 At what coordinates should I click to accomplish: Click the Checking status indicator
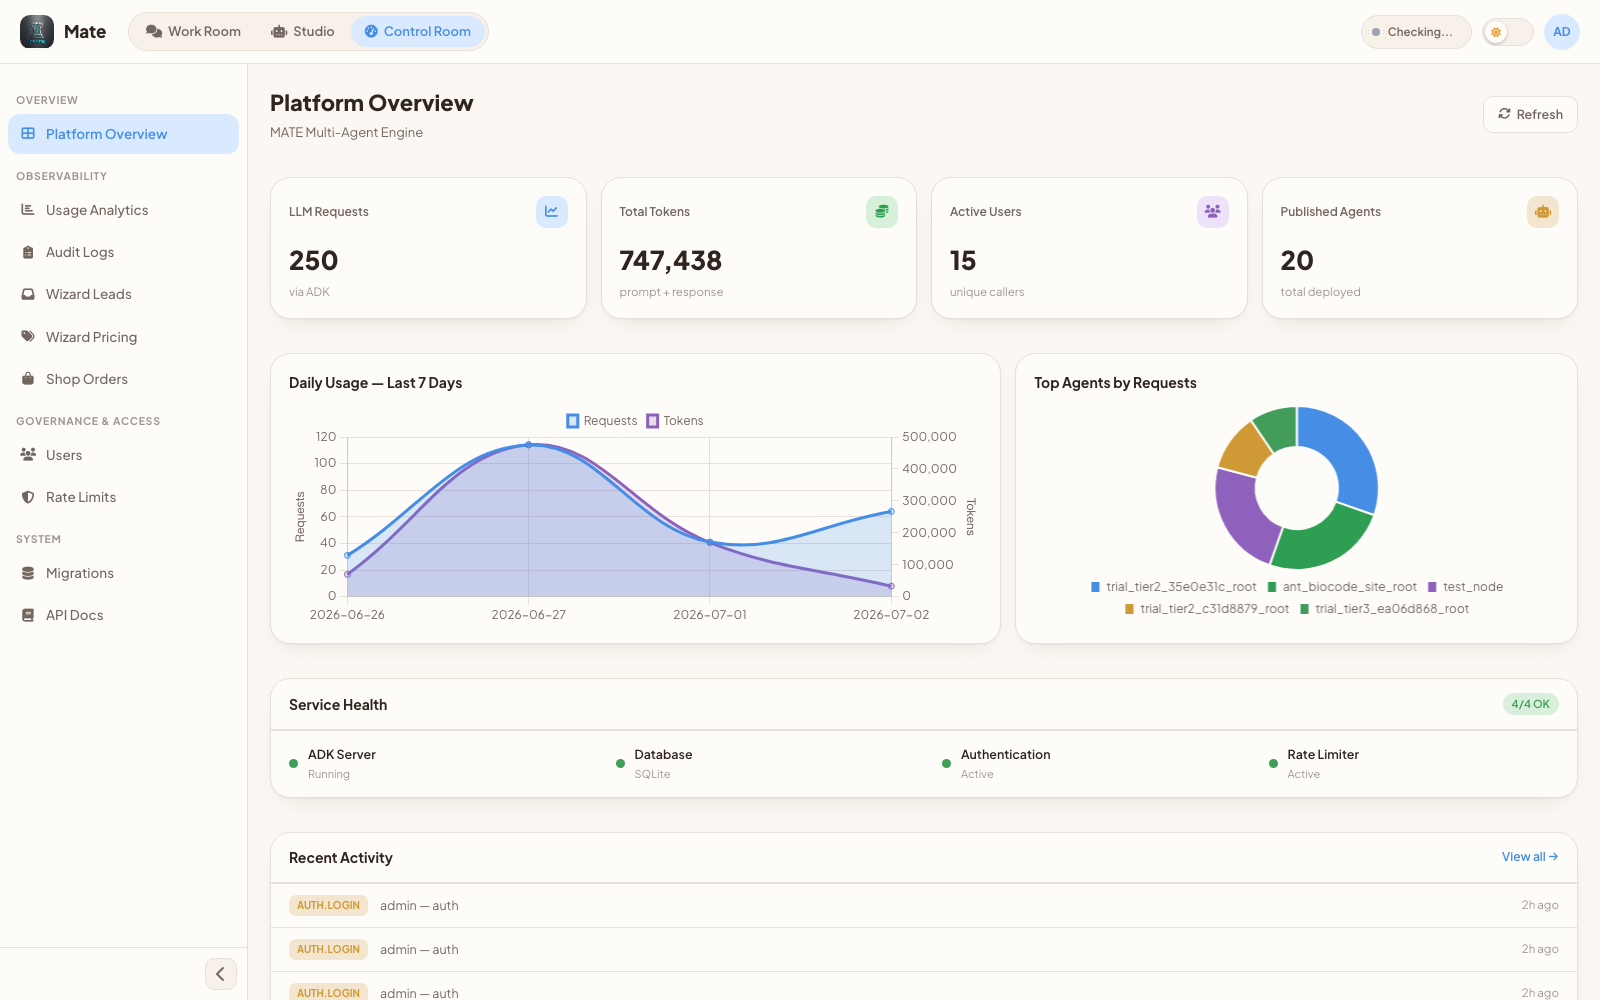point(1416,32)
